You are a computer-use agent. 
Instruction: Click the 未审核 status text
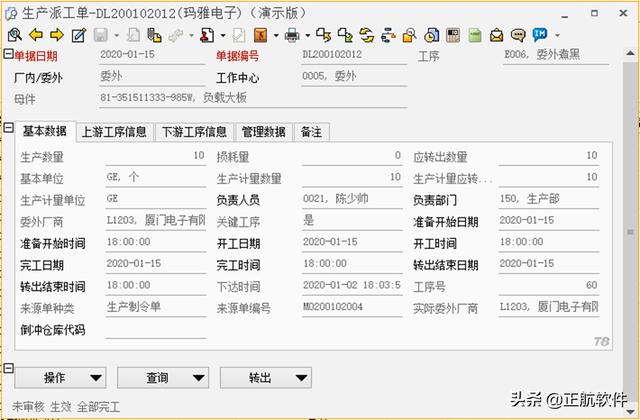(28, 407)
